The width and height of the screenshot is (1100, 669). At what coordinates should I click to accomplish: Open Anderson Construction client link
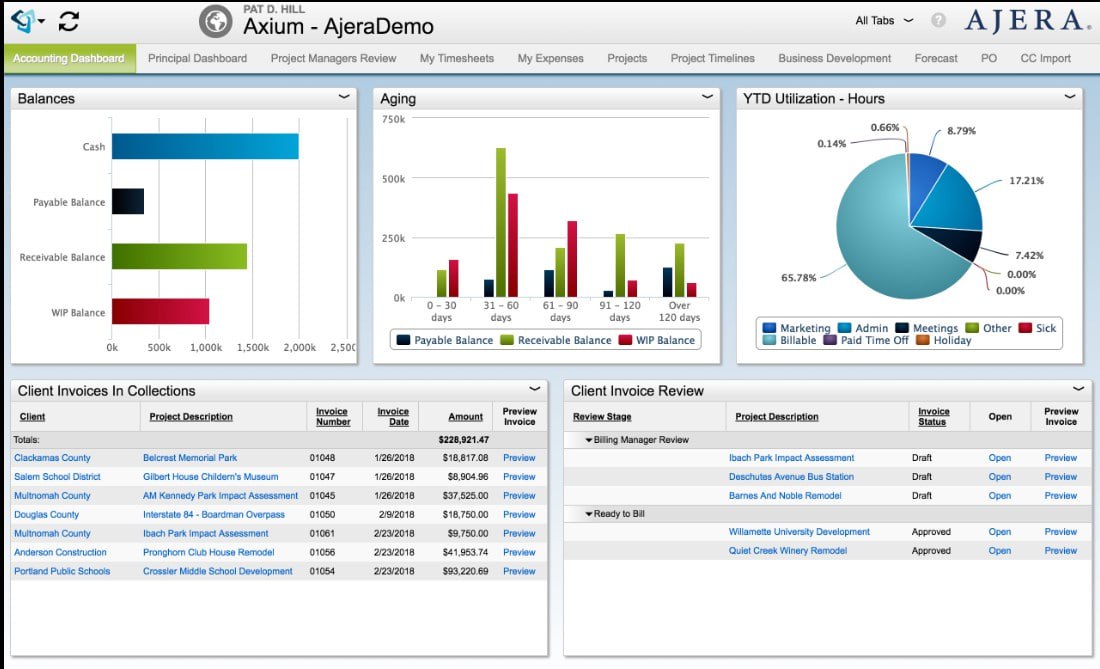(60, 553)
